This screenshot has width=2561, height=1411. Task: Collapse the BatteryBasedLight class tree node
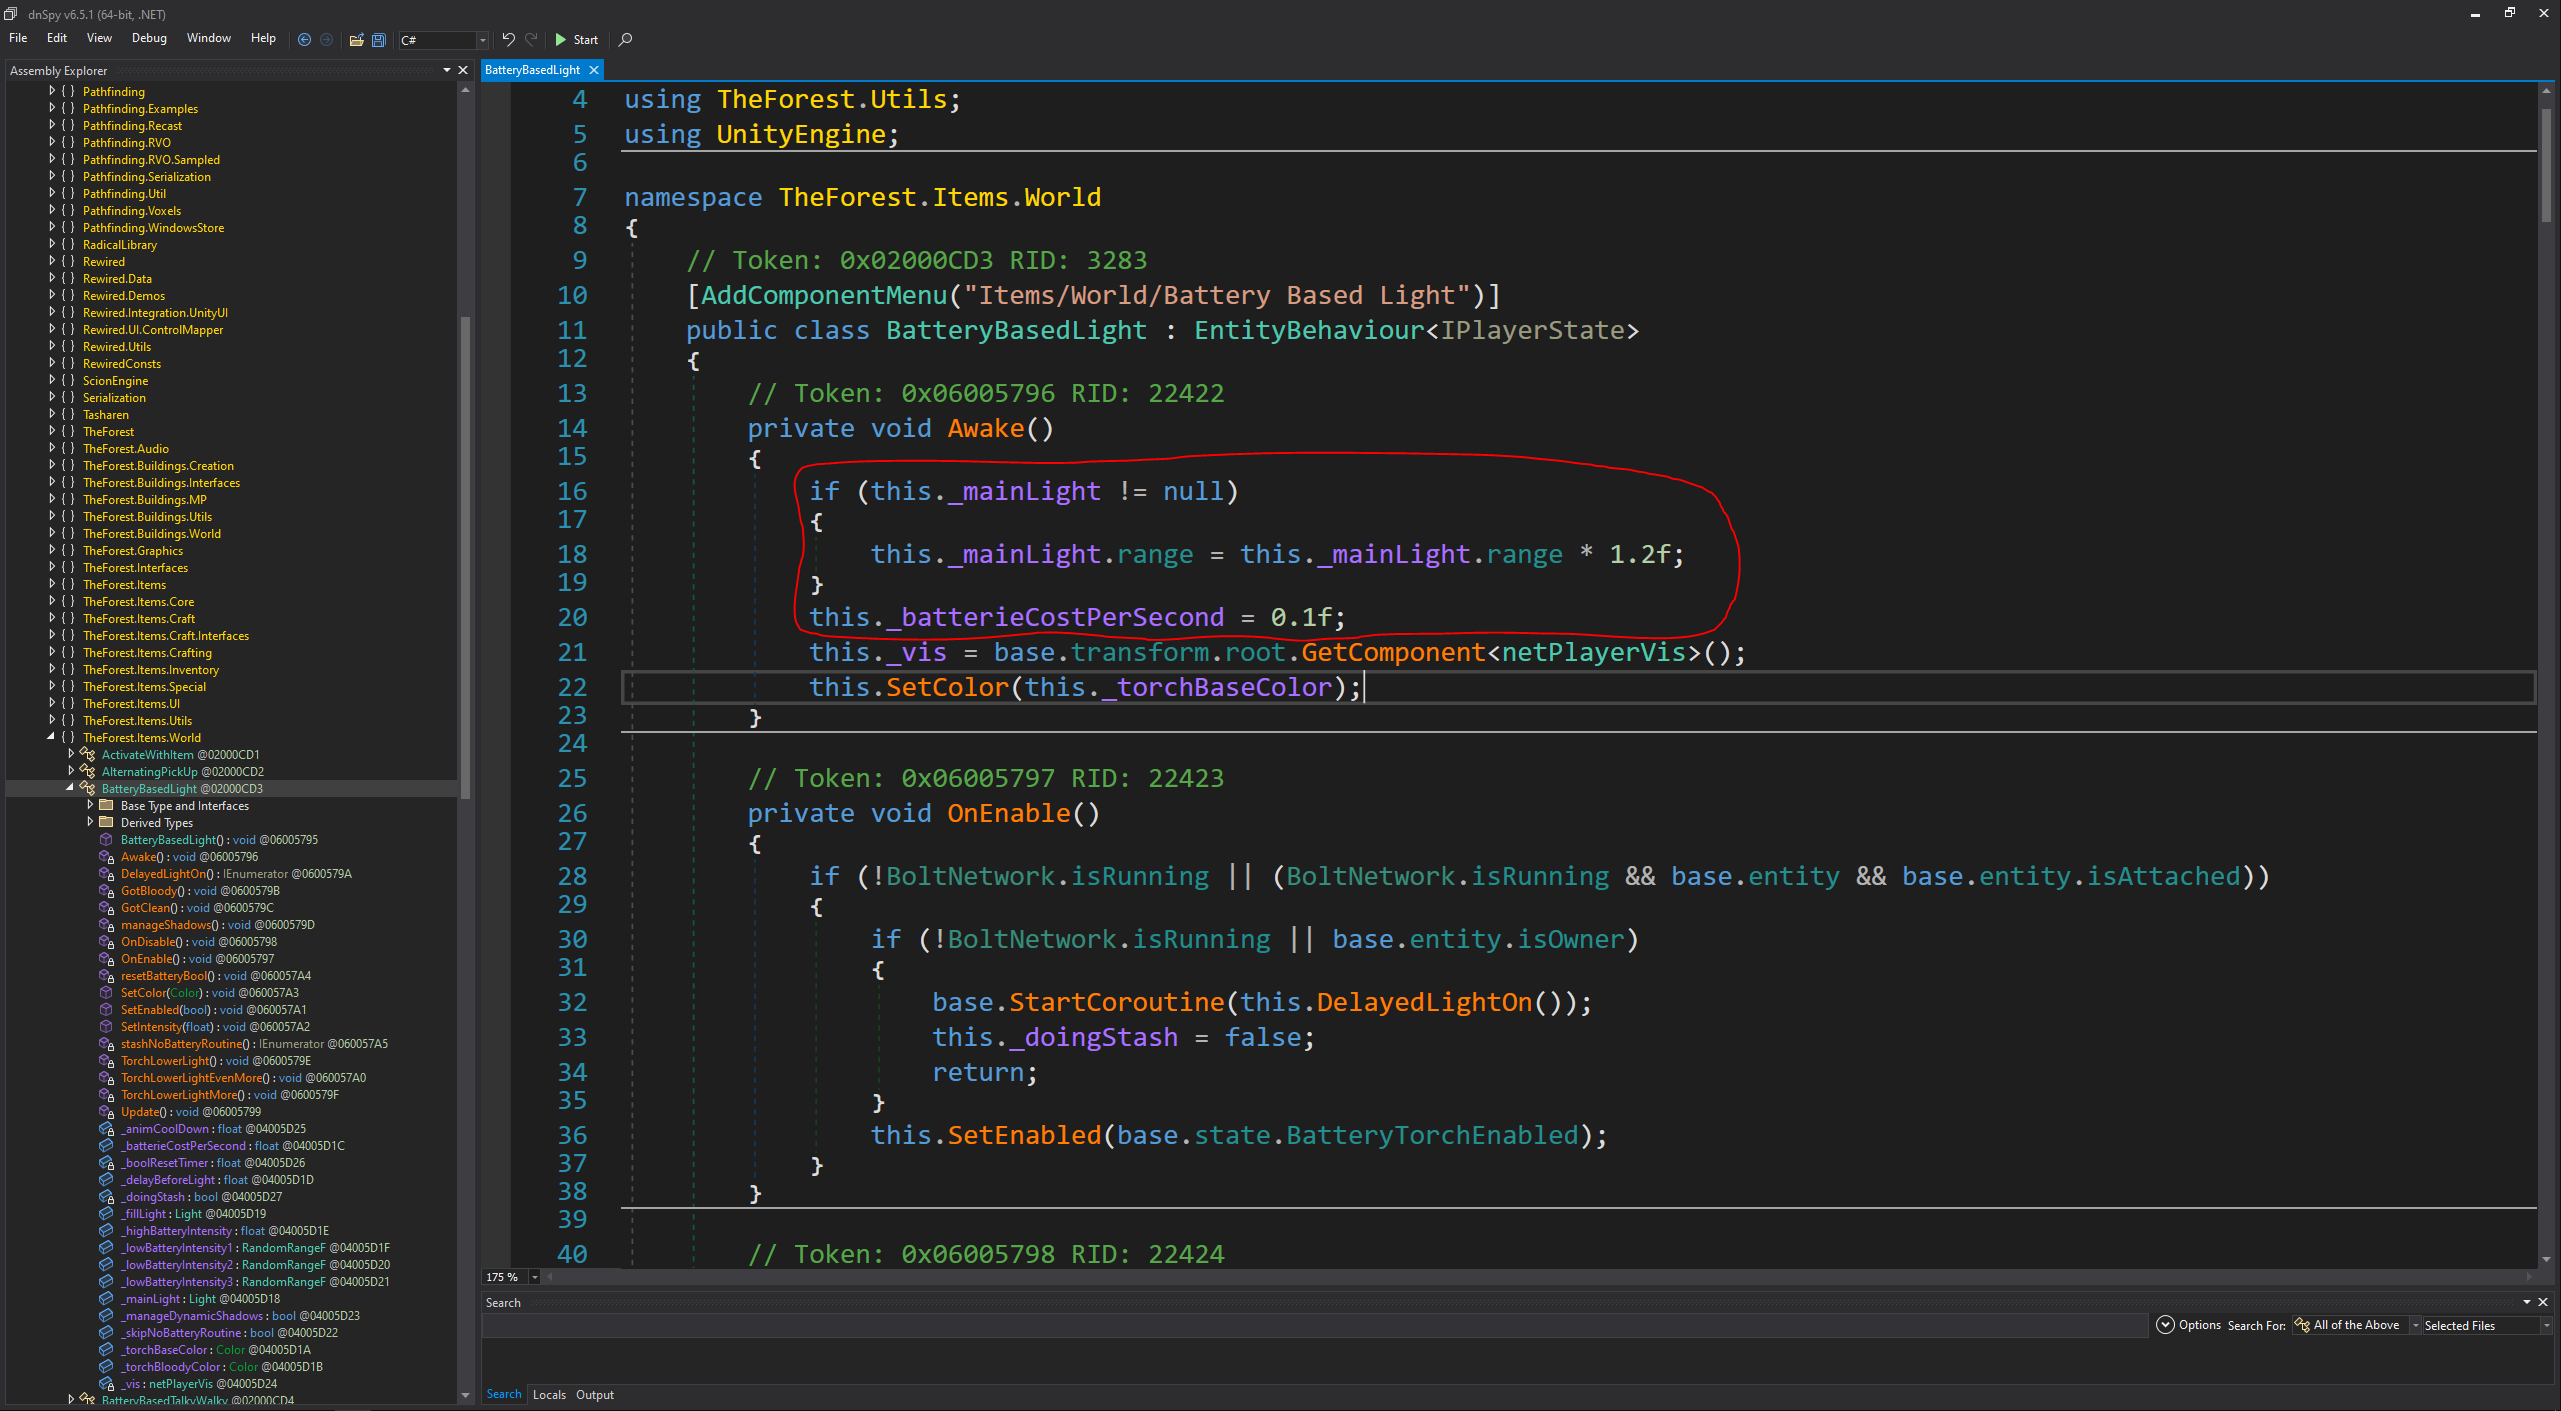point(70,788)
